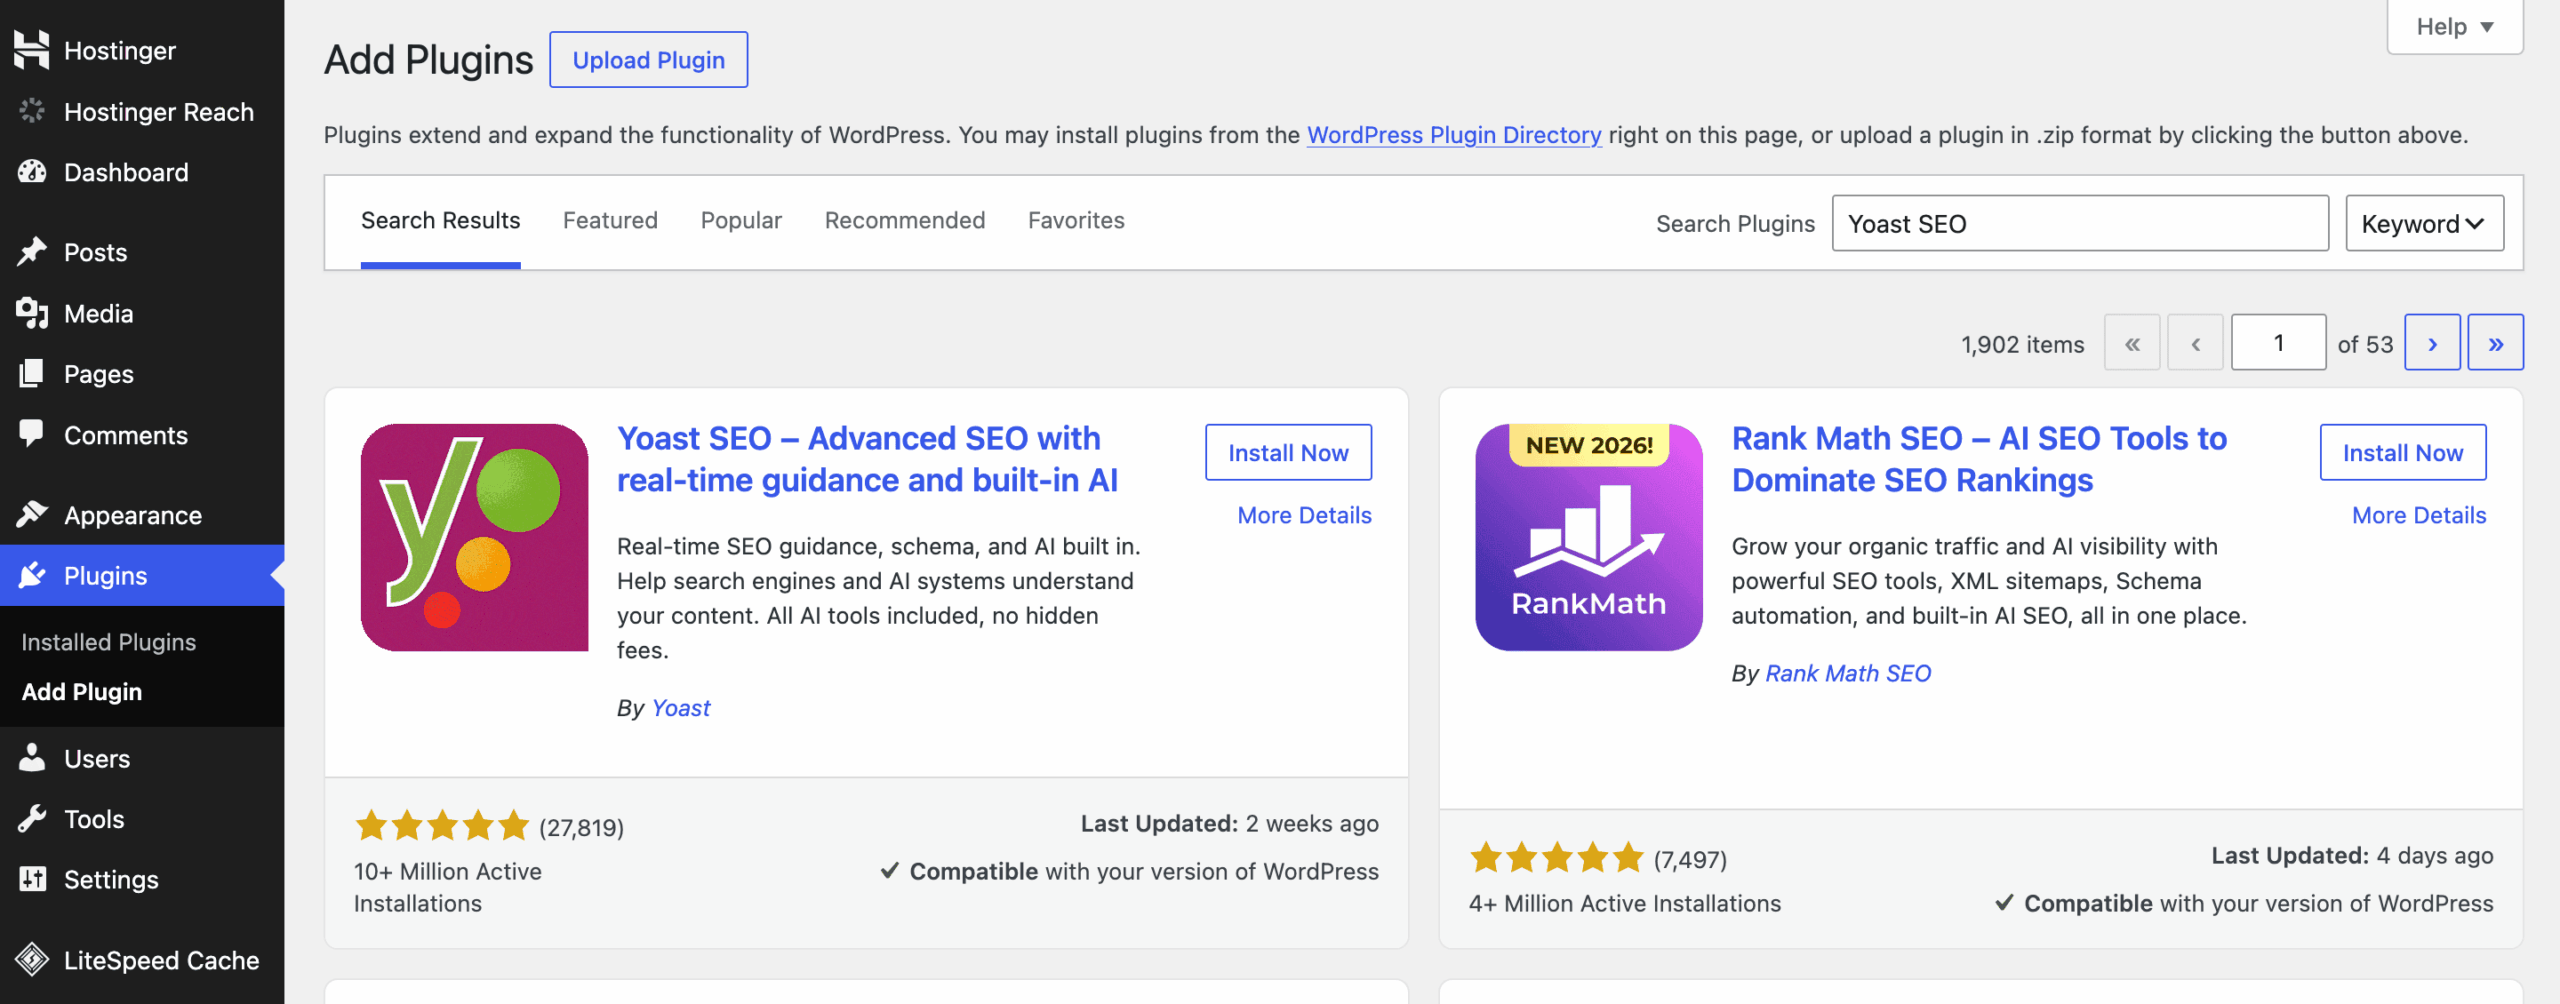
Task: Open the Rank Math SEO author link
Action: [x=1848, y=673]
